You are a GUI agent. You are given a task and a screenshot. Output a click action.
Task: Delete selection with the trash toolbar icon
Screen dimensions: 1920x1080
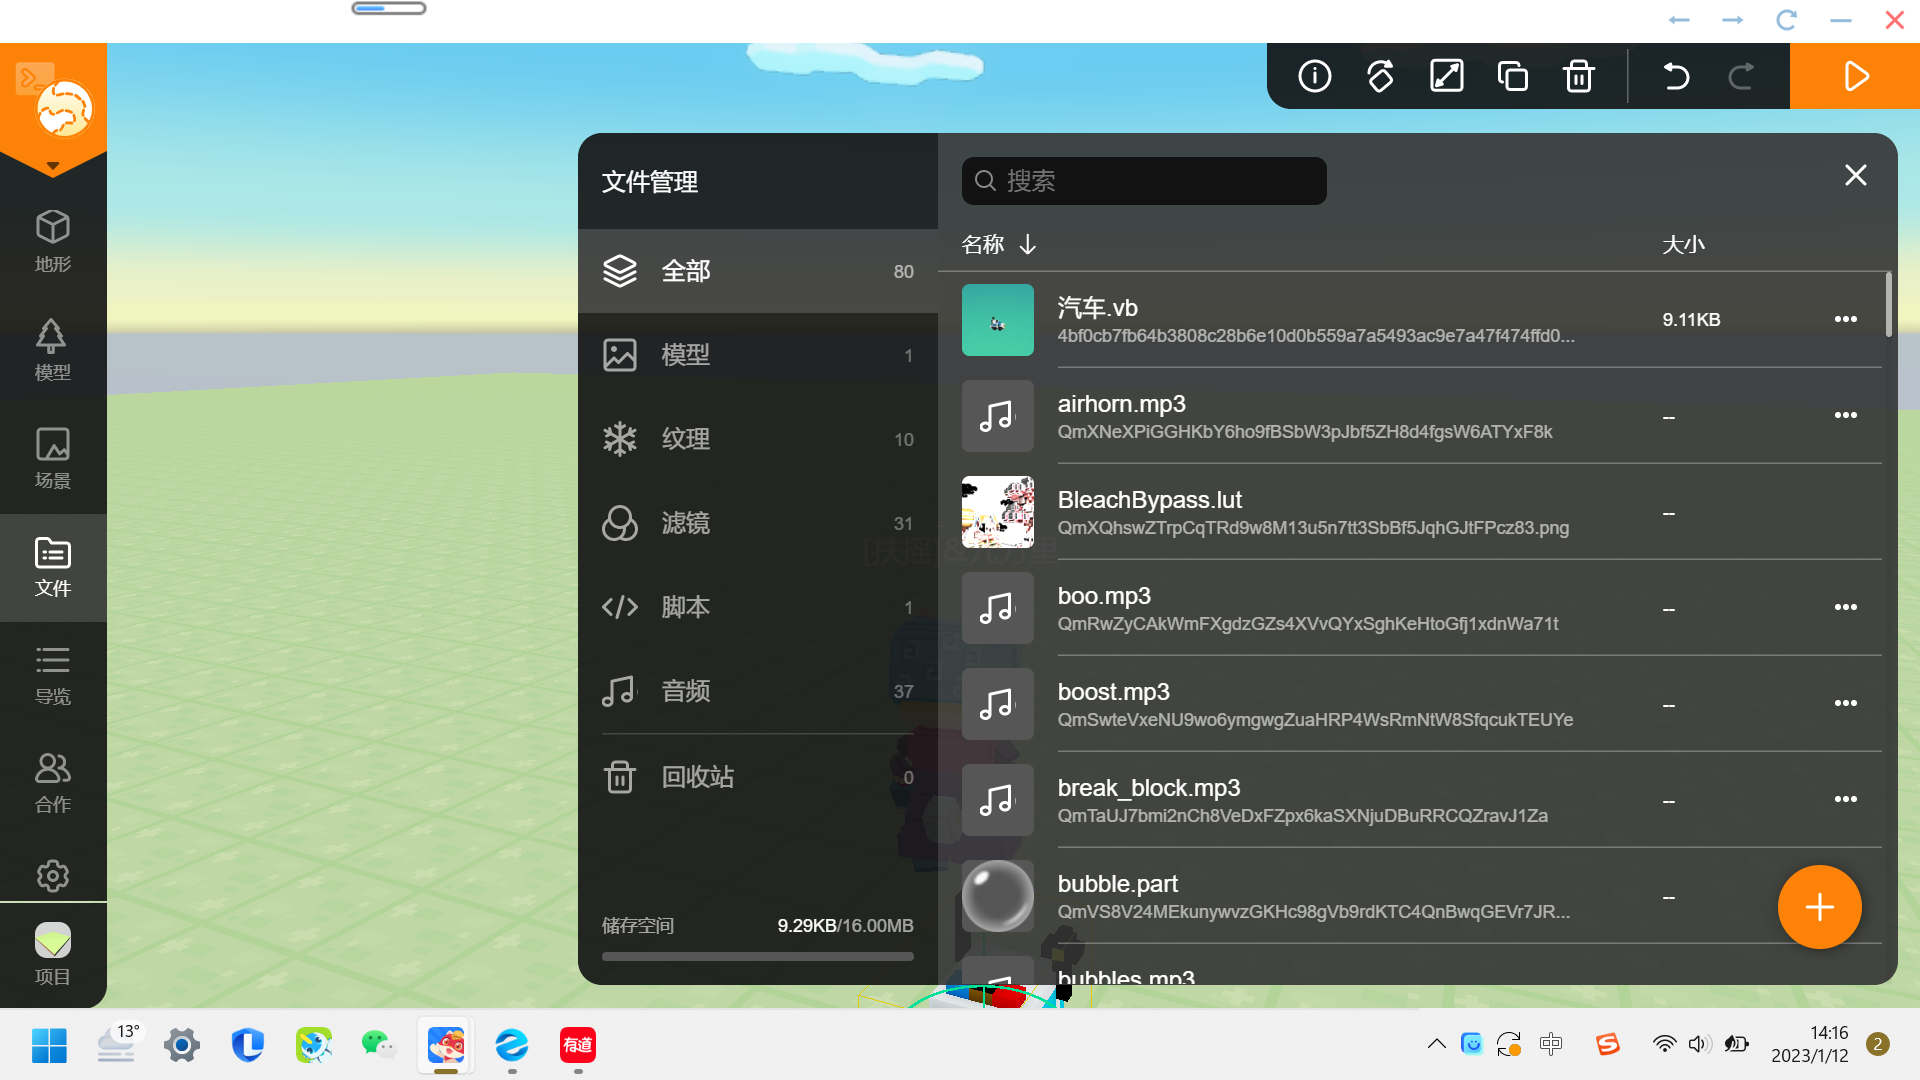[x=1578, y=76]
